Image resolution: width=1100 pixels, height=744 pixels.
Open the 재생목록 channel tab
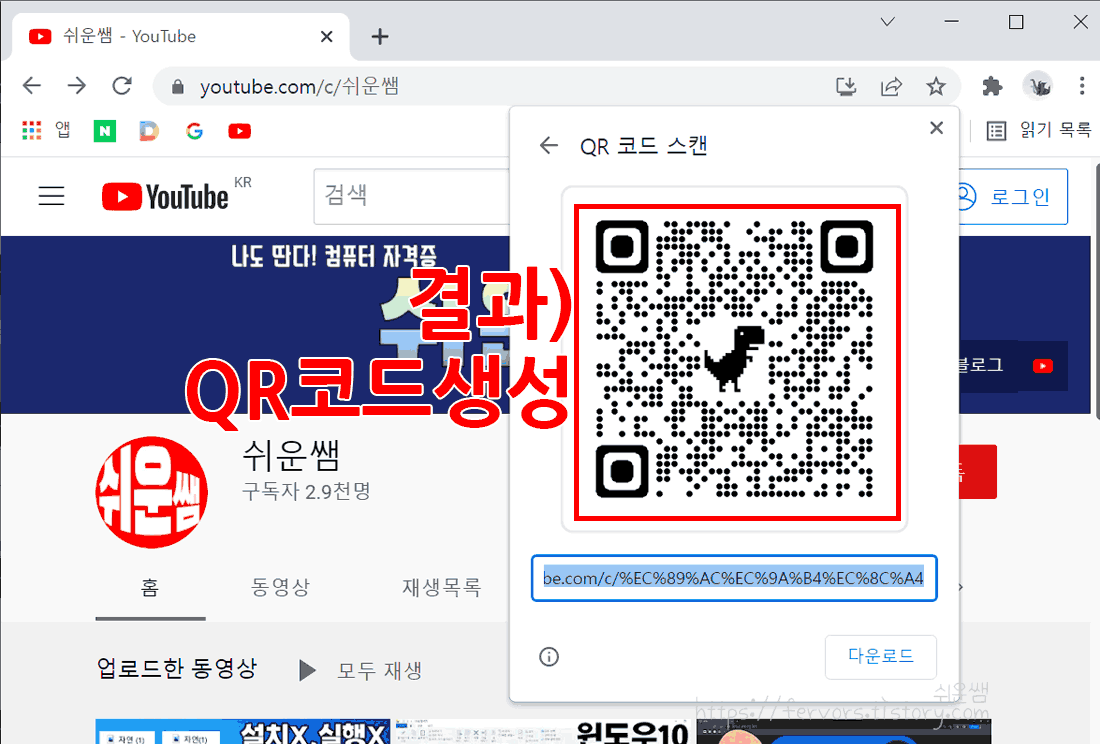coord(441,587)
